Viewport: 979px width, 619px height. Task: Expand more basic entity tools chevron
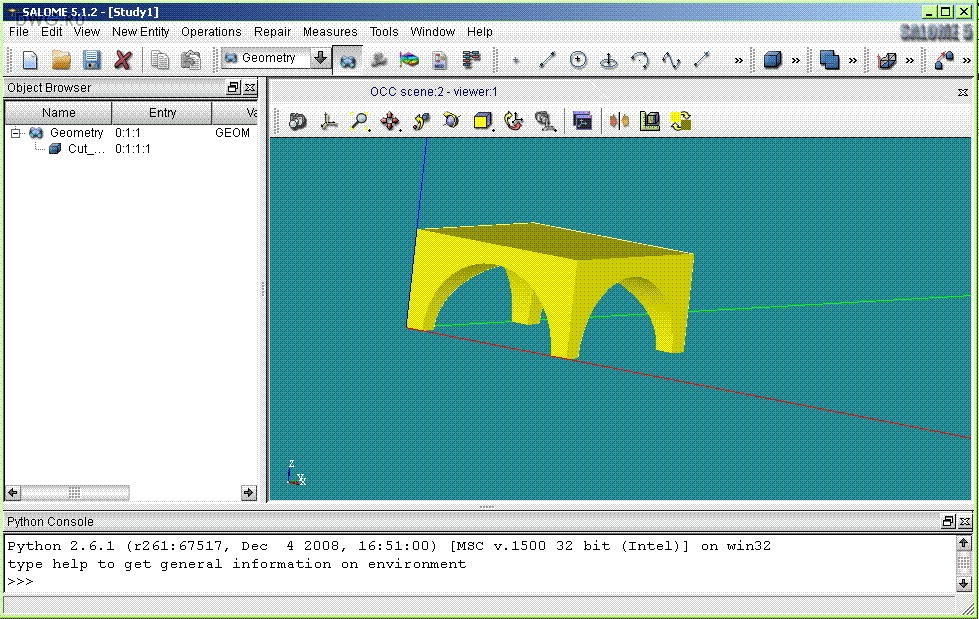tap(739, 61)
